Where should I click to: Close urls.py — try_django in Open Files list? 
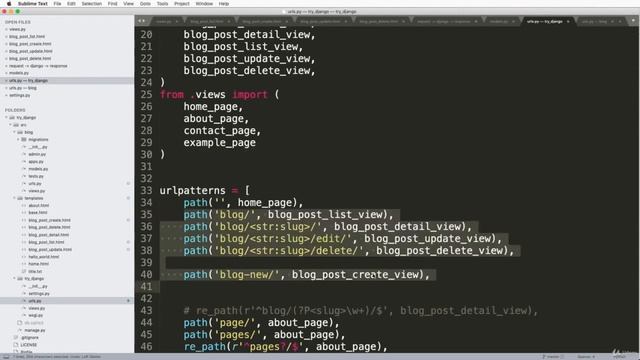pyautogui.click(x=6, y=80)
